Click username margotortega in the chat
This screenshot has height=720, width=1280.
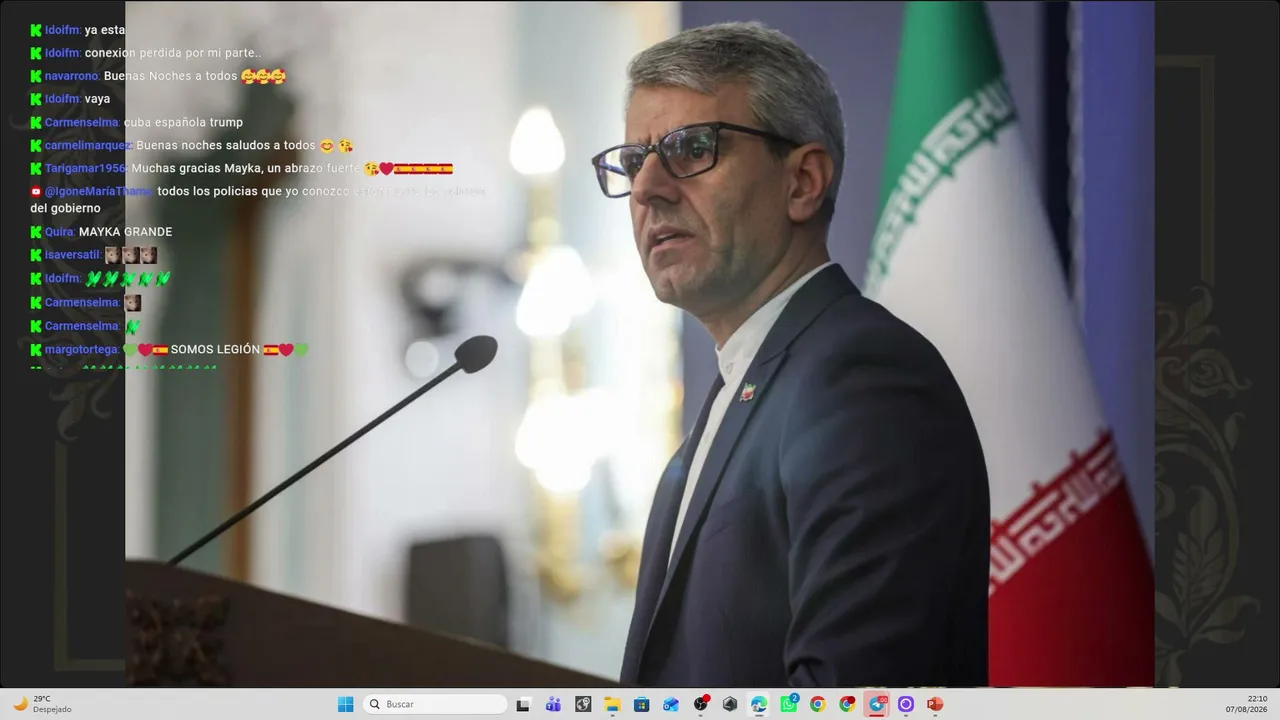coord(82,349)
